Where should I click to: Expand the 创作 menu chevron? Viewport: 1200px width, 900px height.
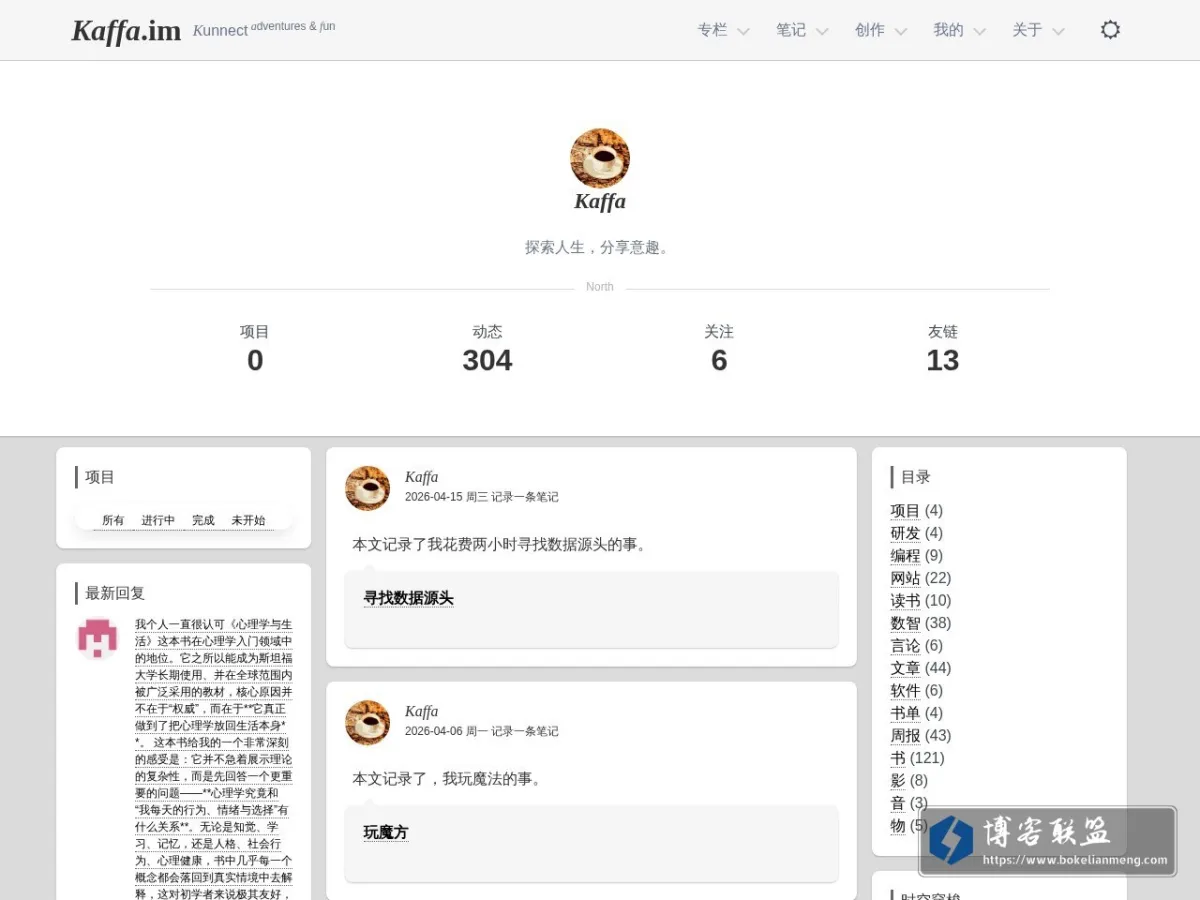click(900, 32)
